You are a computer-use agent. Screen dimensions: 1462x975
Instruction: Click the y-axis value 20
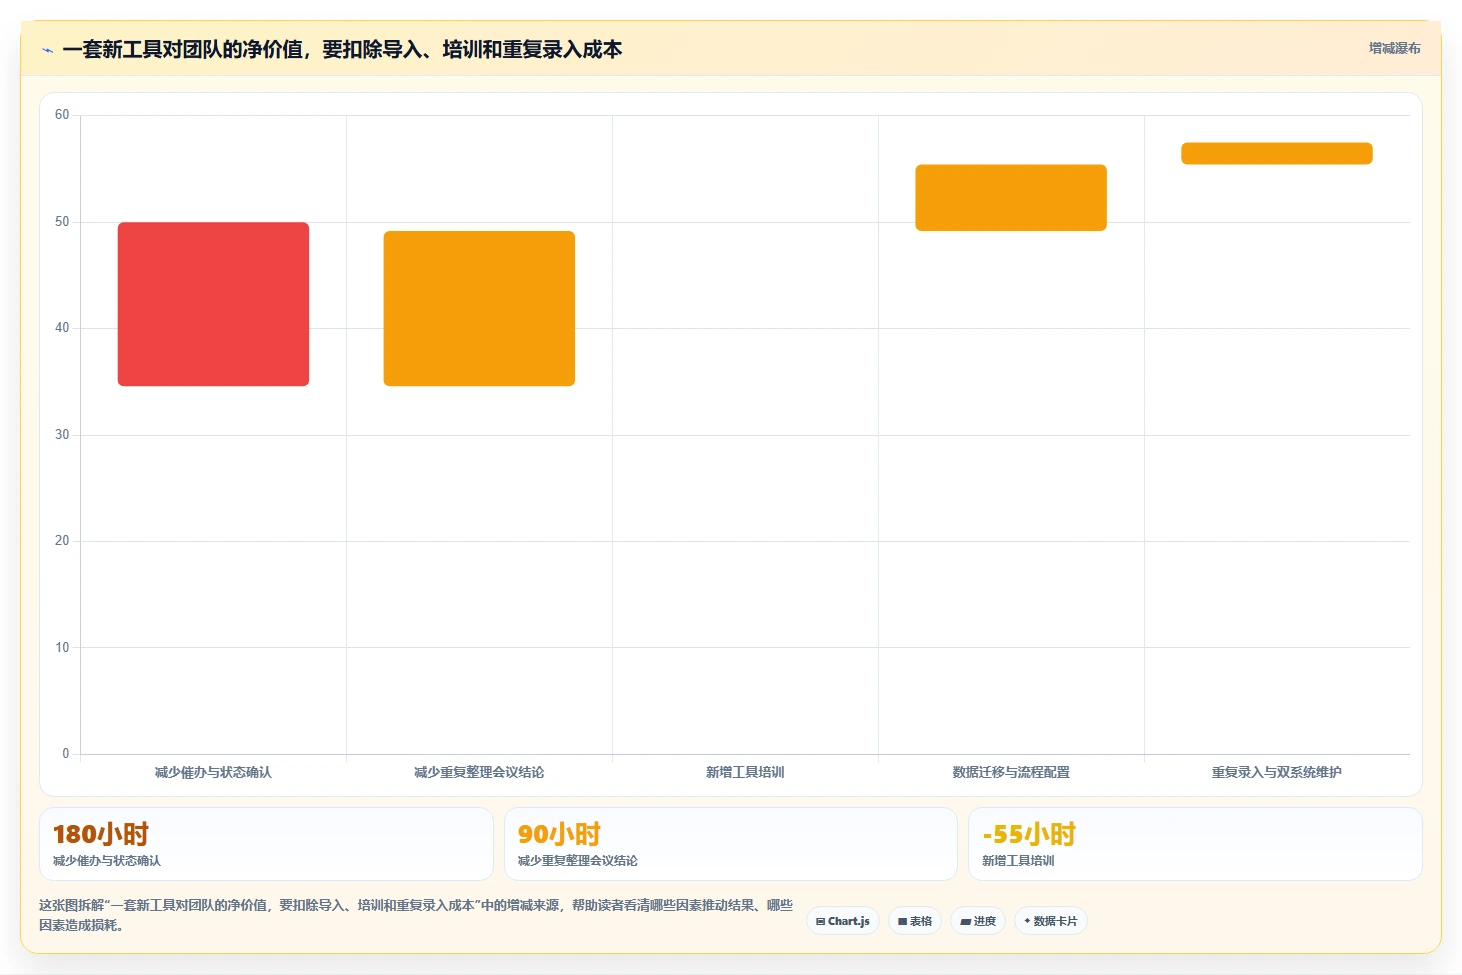click(x=62, y=541)
